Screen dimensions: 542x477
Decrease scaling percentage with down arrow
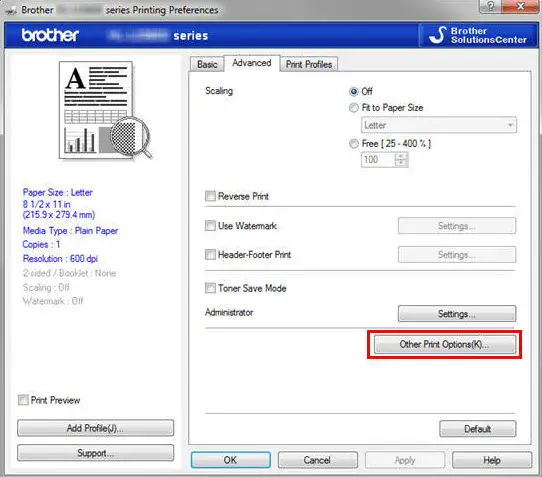click(x=401, y=163)
